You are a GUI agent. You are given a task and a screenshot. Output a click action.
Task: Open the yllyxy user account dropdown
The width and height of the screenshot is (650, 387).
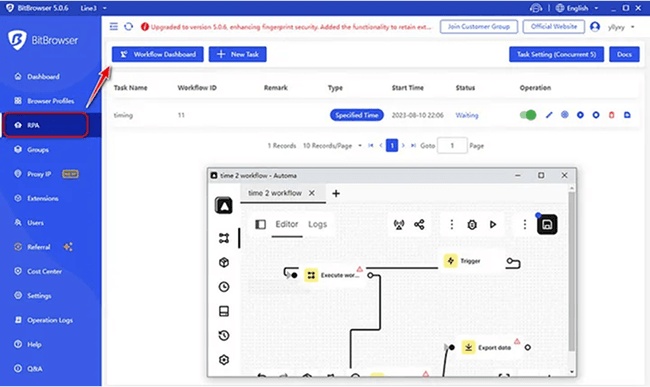(613, 27)
